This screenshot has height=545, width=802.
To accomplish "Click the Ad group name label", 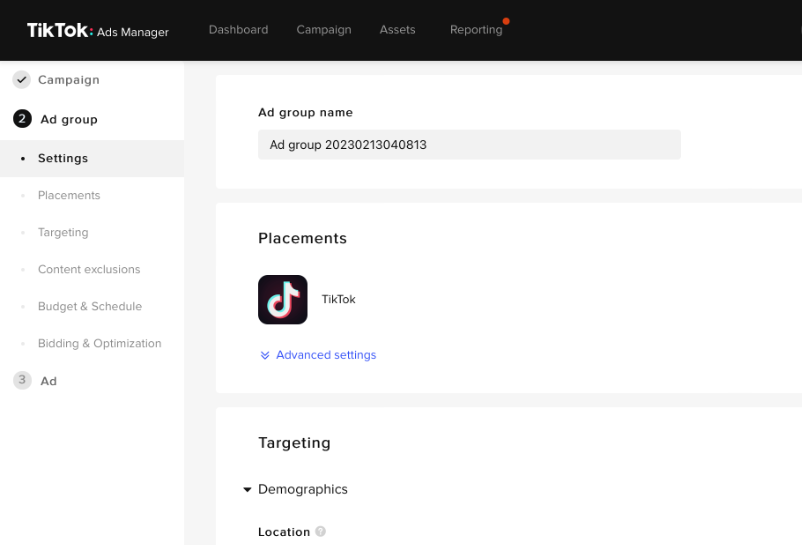I will pyautogui.click(x=305, y=112).
